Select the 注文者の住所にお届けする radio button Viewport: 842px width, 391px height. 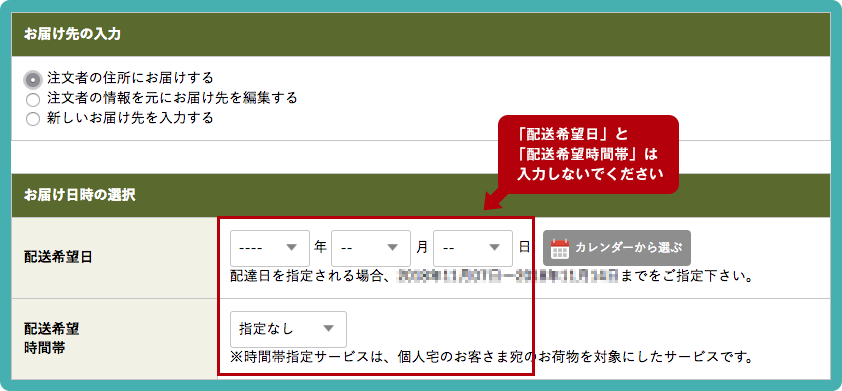33,79
